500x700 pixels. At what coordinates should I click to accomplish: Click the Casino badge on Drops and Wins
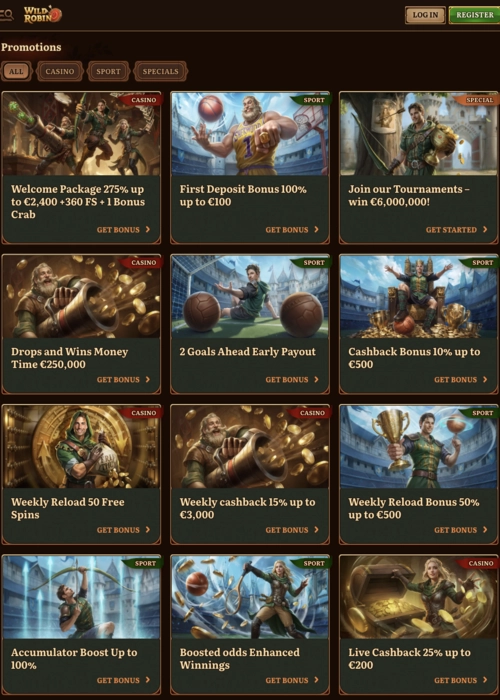click(x=143, y=262)
